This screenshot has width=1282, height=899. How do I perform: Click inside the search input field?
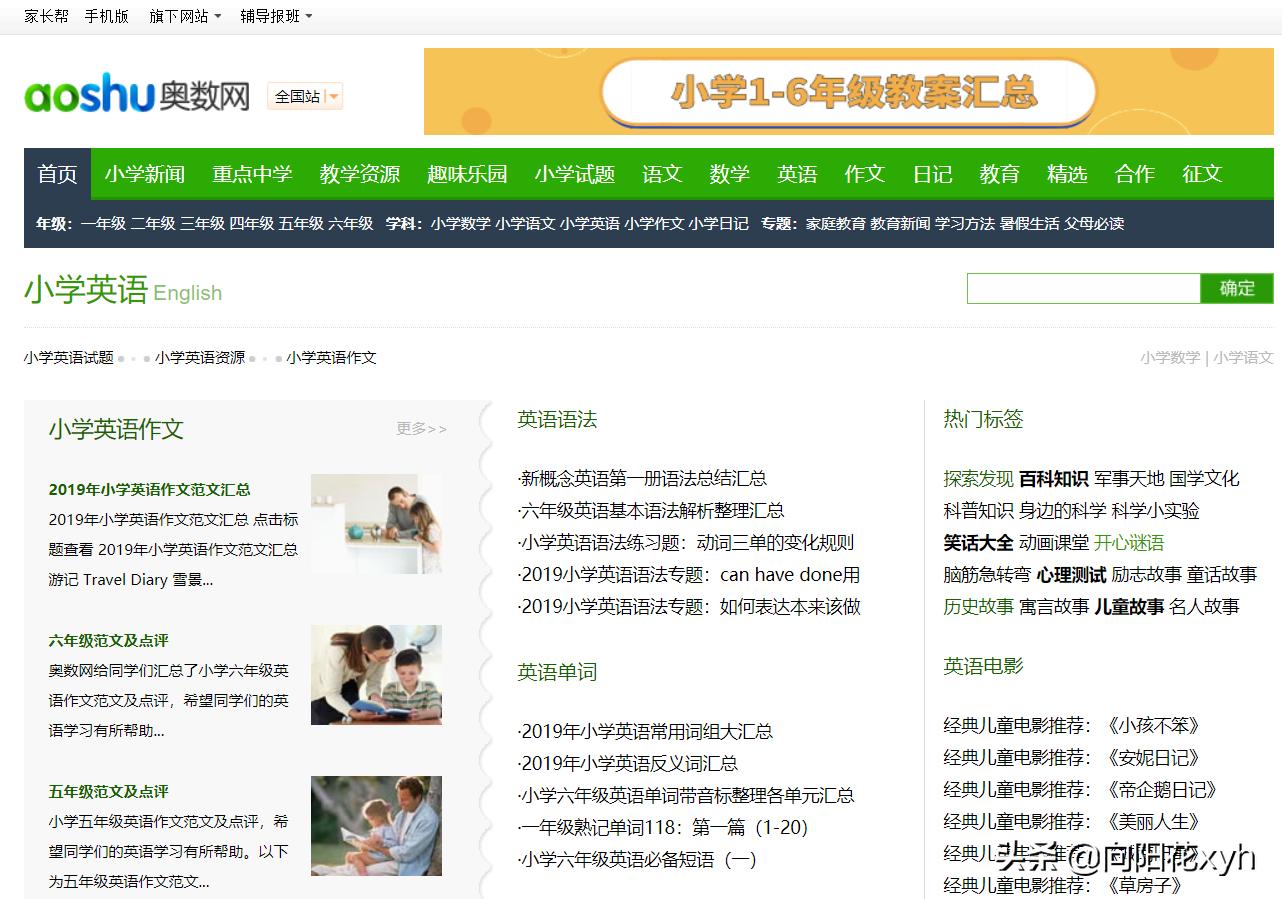[1083, 288]
